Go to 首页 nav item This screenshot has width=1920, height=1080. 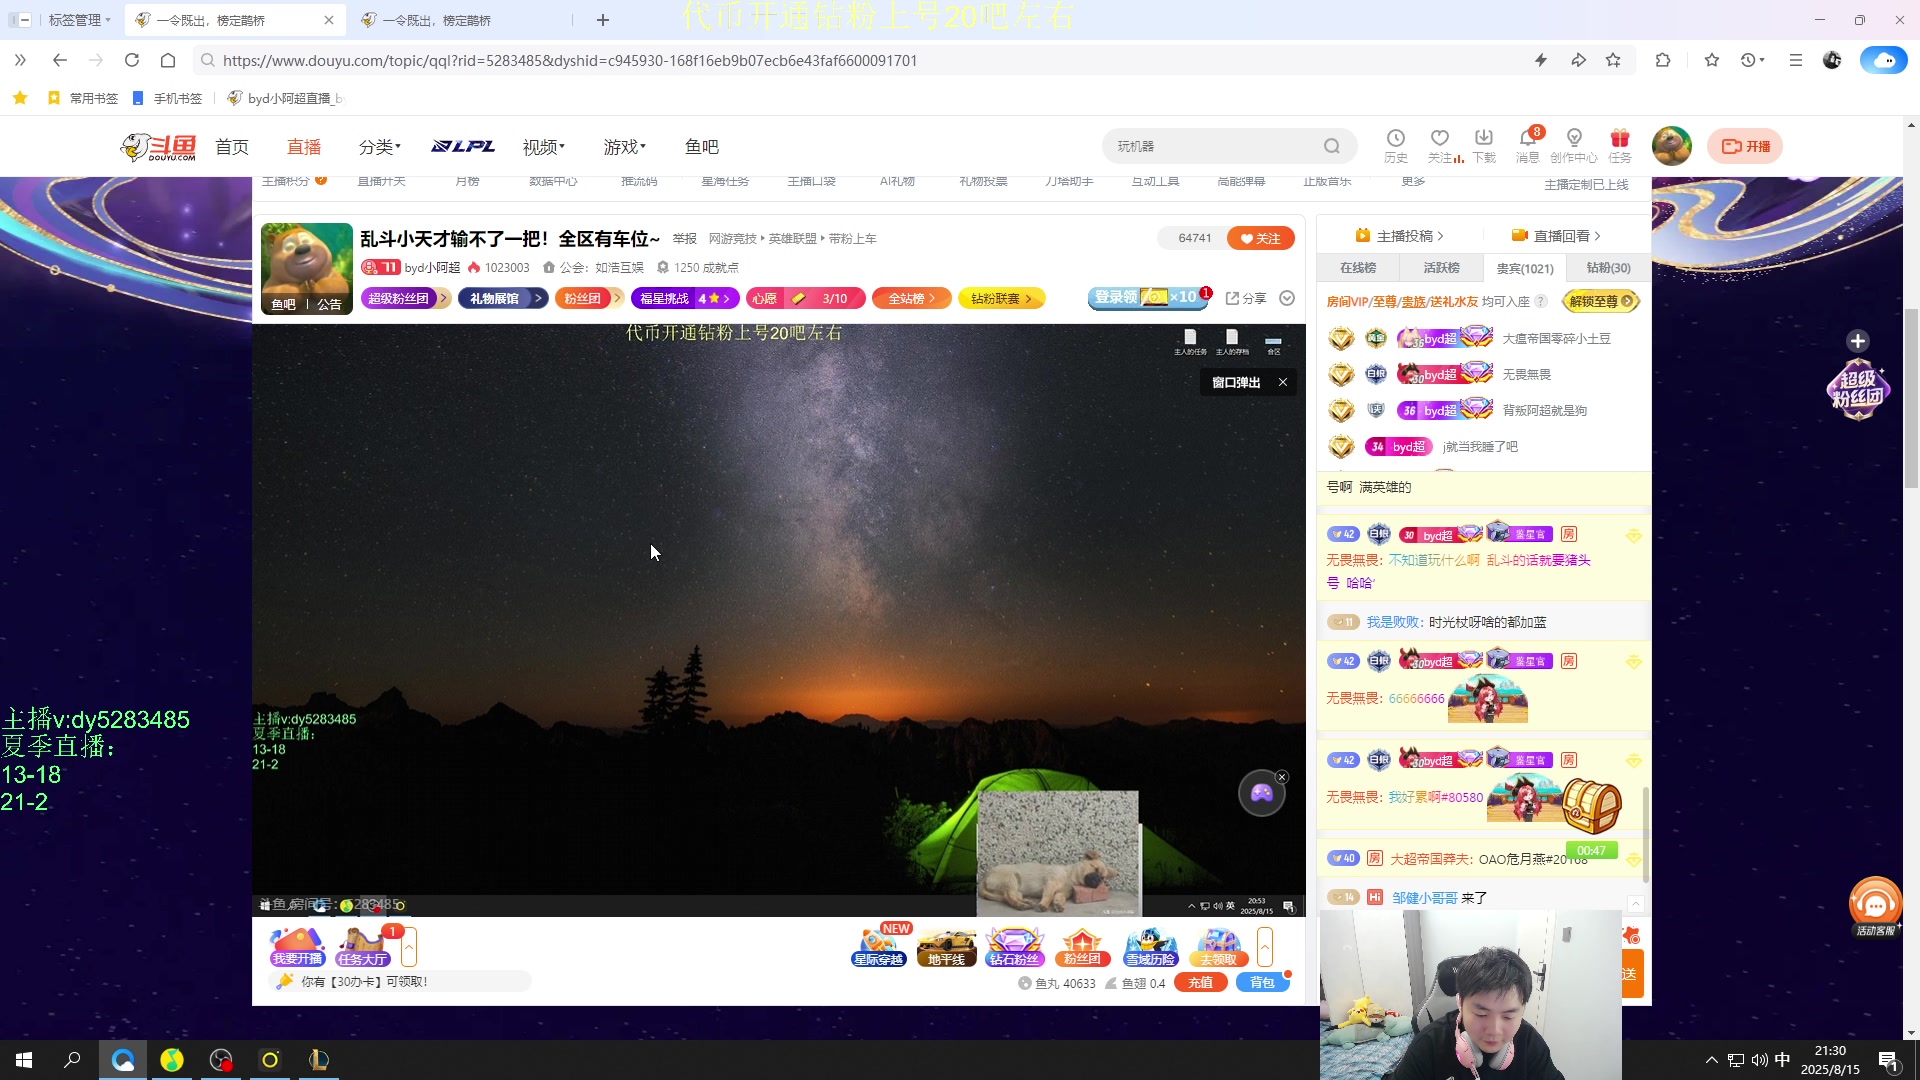click(x=232, y=147)
